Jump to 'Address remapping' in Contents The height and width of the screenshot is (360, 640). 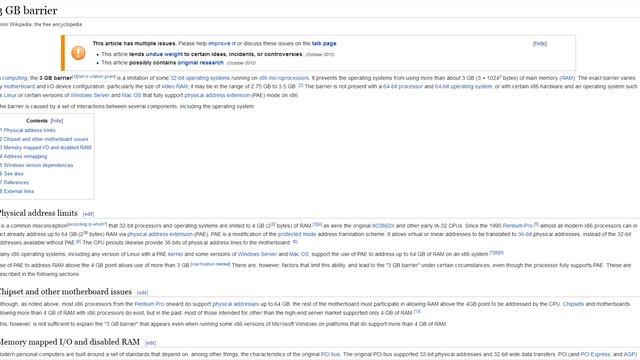point(24,157)
